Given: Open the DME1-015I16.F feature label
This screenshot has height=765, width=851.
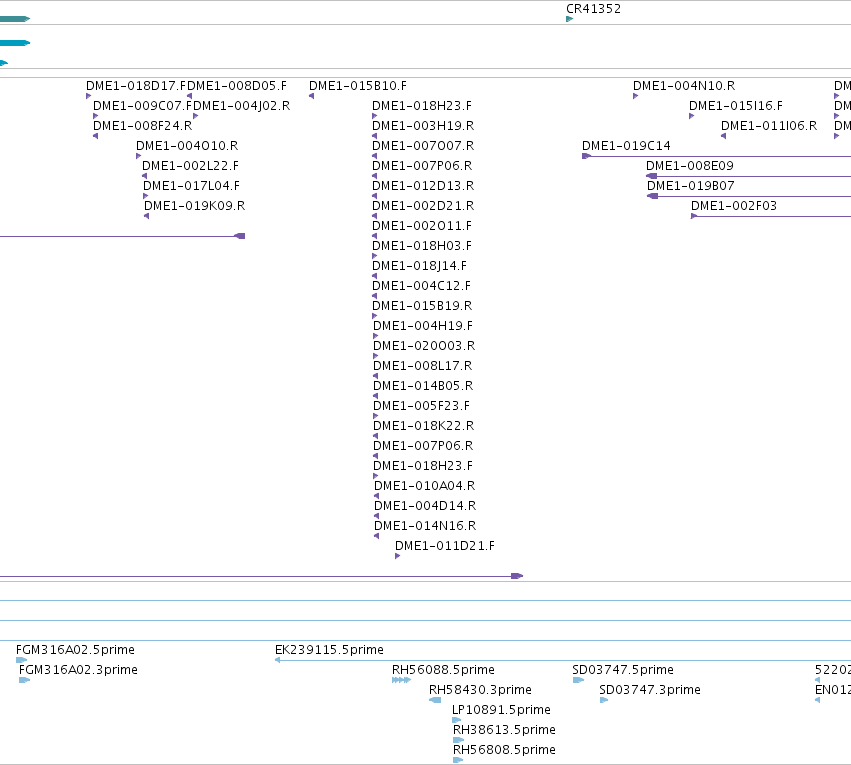Looking at the screenshot, I should tap(735, 106).
